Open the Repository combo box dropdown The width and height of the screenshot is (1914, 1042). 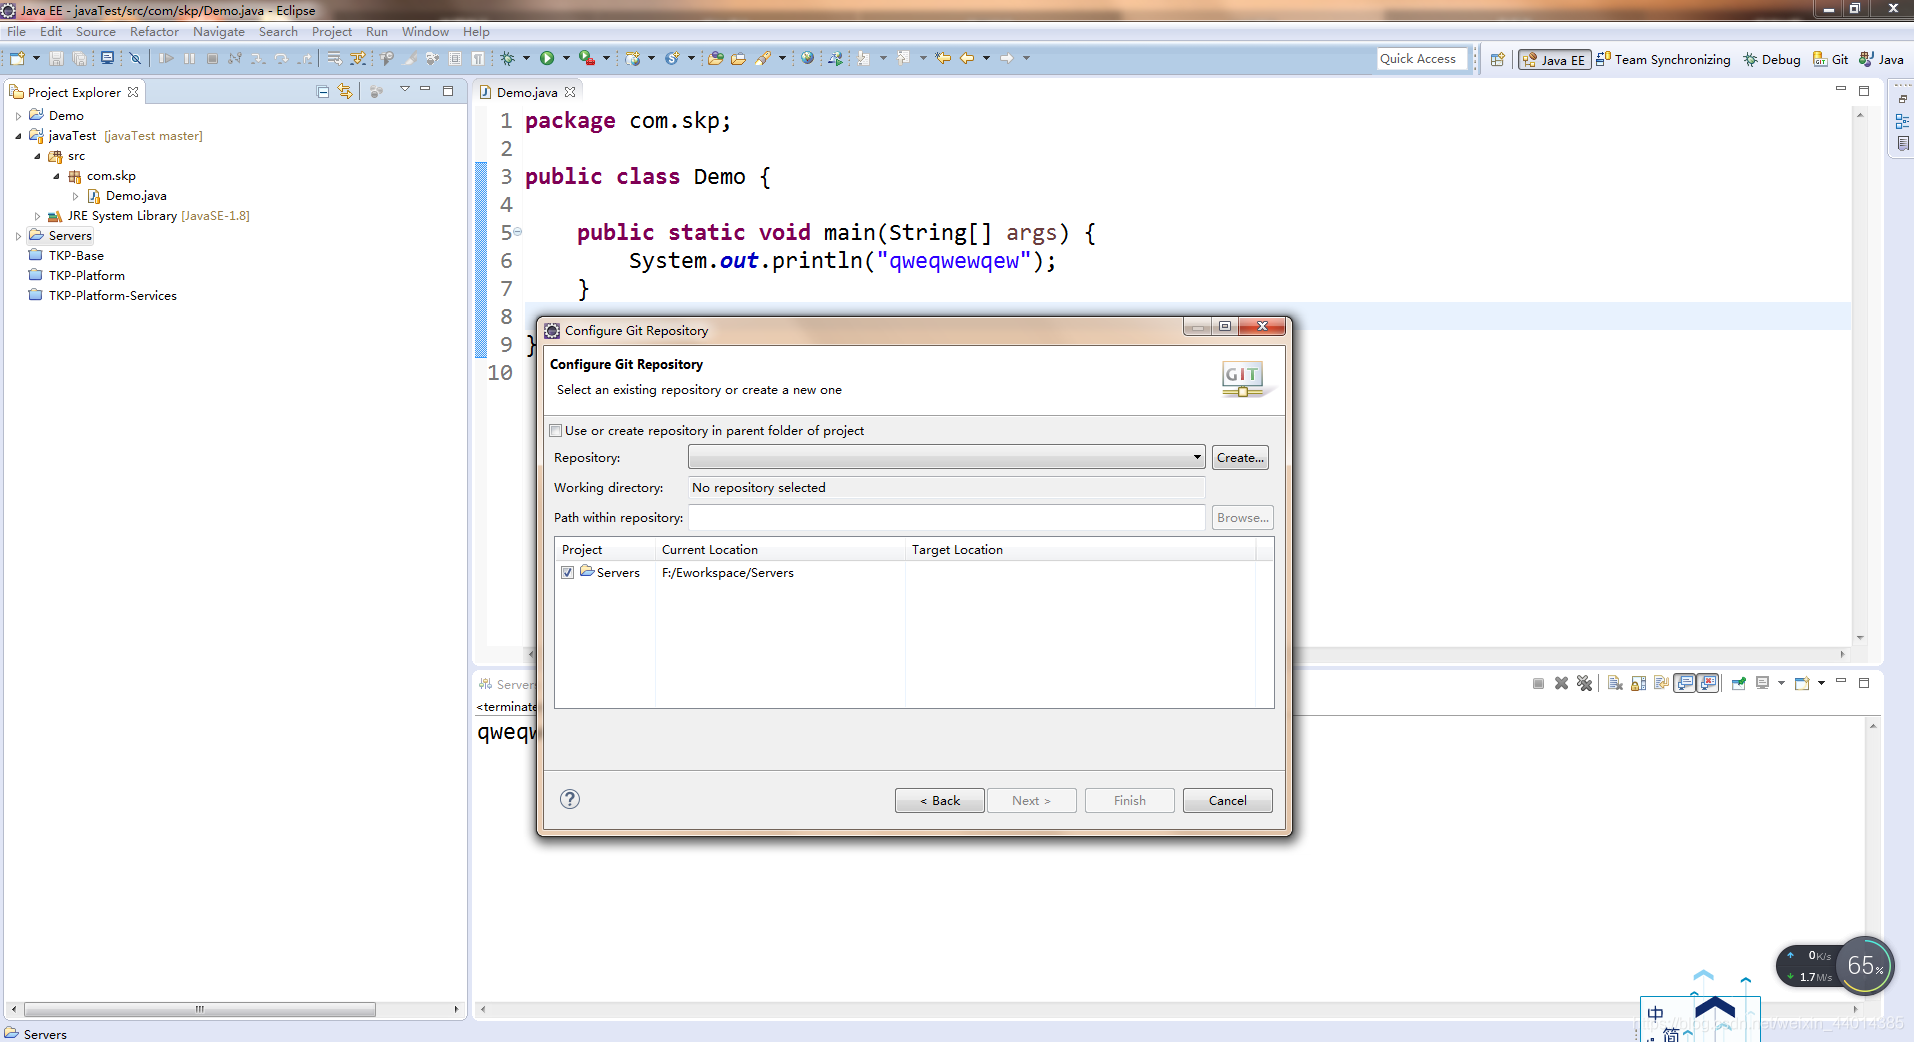1197,457
